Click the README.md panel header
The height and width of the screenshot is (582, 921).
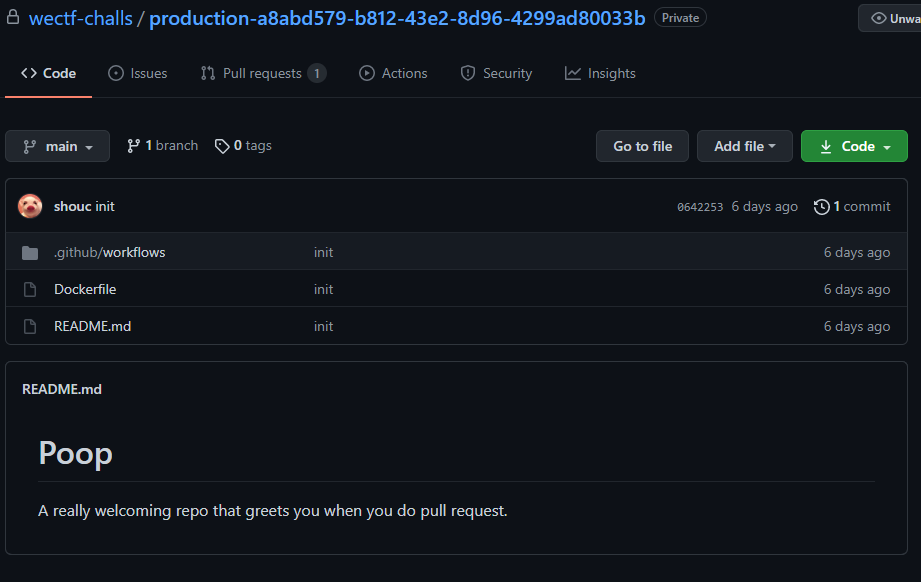click(x=62, y=389)
